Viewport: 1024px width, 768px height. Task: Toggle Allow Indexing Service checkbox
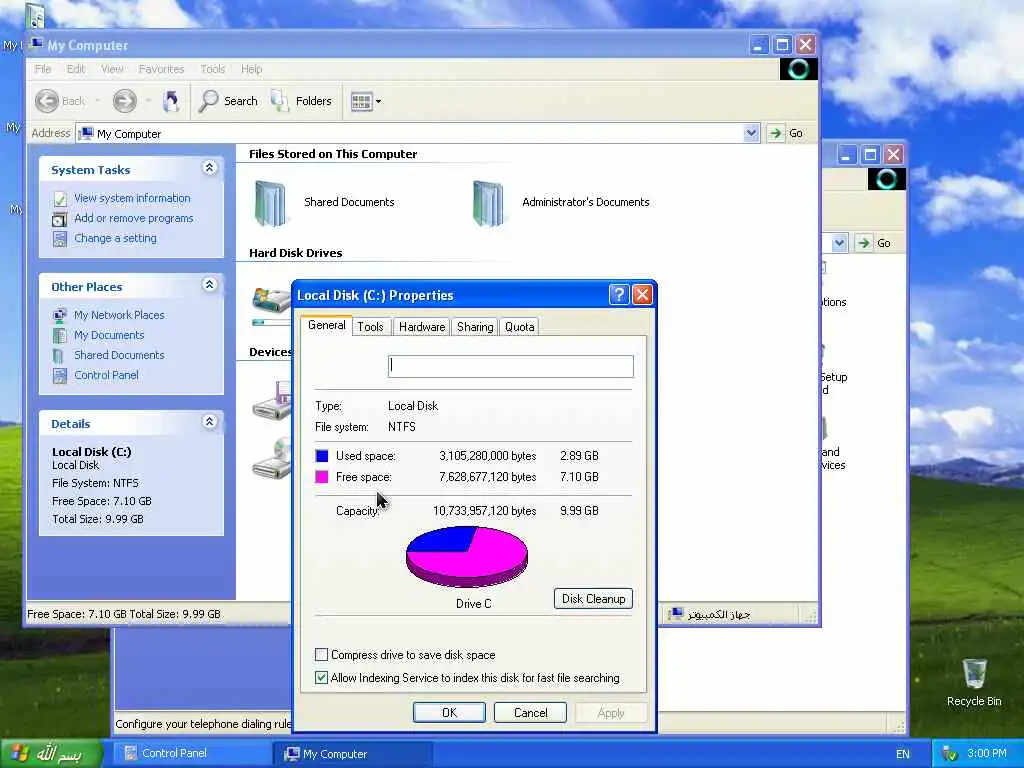321,677
